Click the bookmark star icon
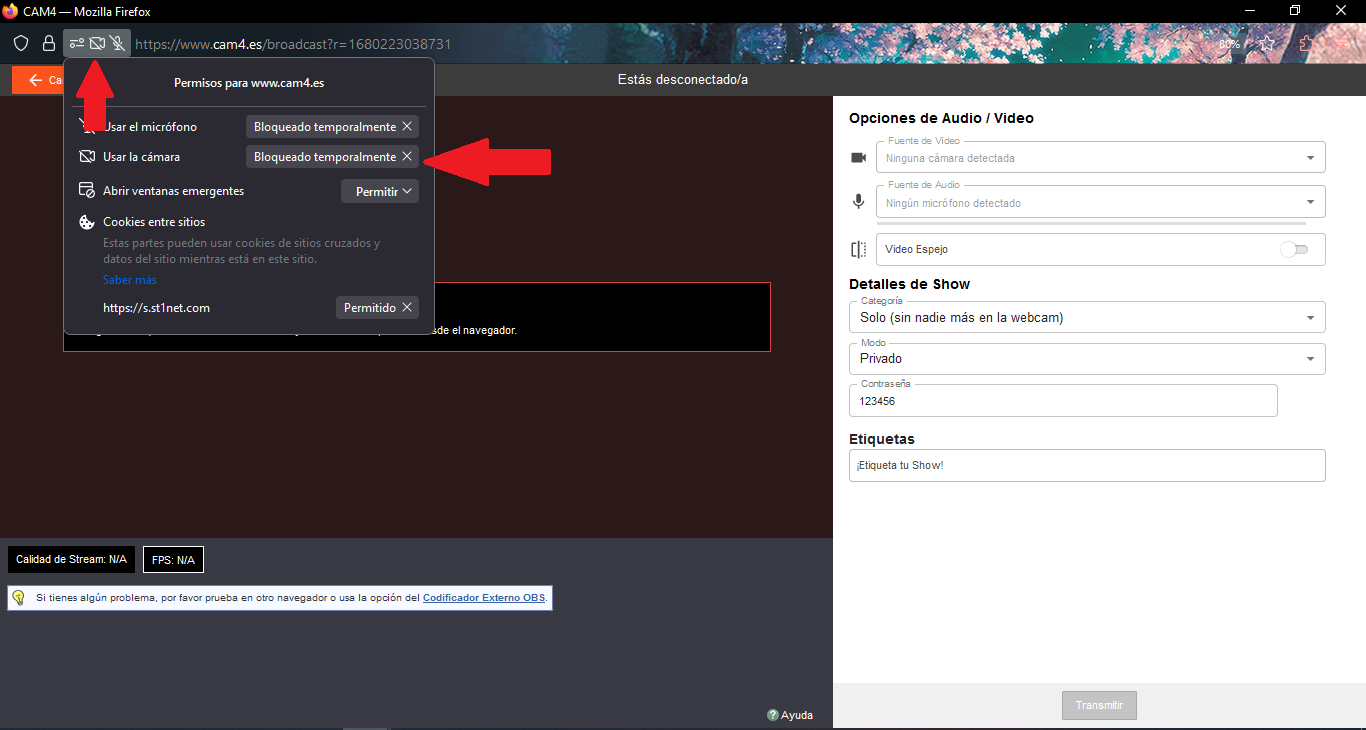 click(x=1267, y=44)
